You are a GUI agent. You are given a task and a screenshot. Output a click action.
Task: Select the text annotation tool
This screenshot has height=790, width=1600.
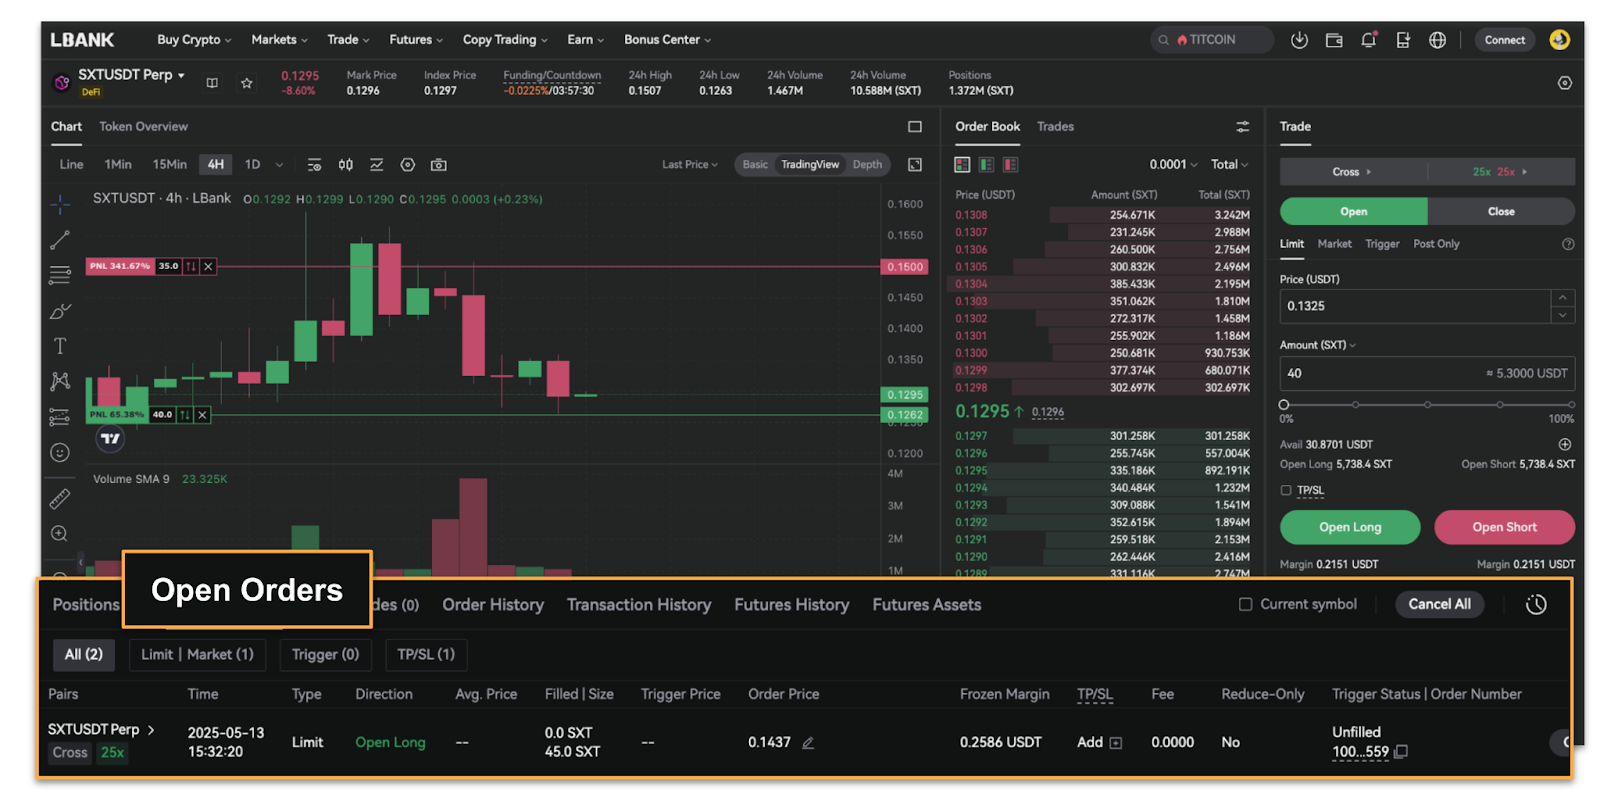[x=60, y=346]
